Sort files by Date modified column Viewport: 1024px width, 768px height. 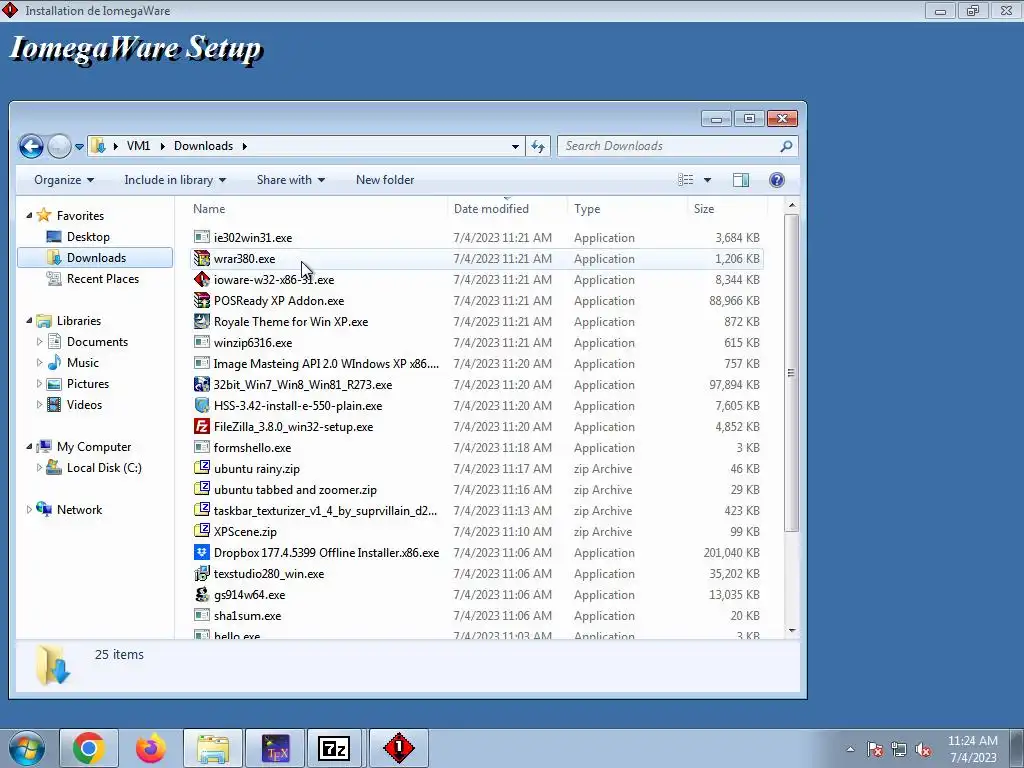[x=491, y=209]
